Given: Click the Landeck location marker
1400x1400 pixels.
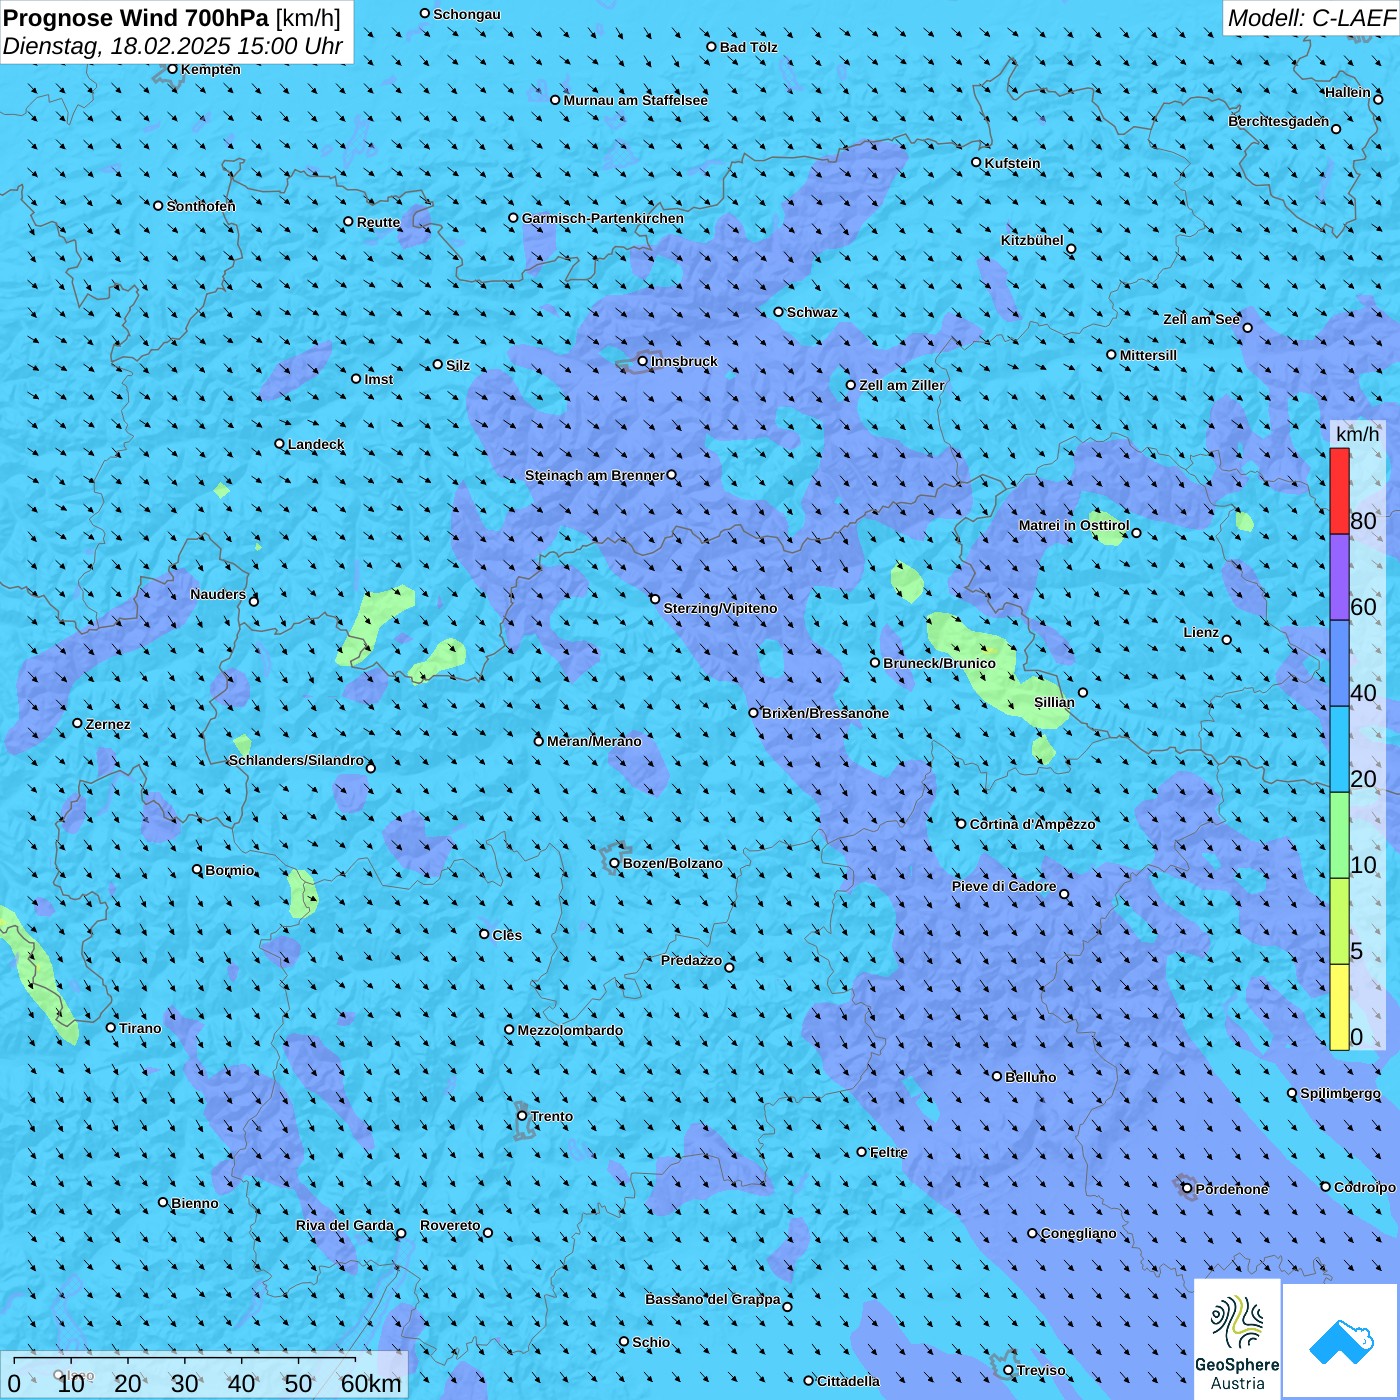Looking at the screenshot, I should pyautogui.click(x=279, y=443).
